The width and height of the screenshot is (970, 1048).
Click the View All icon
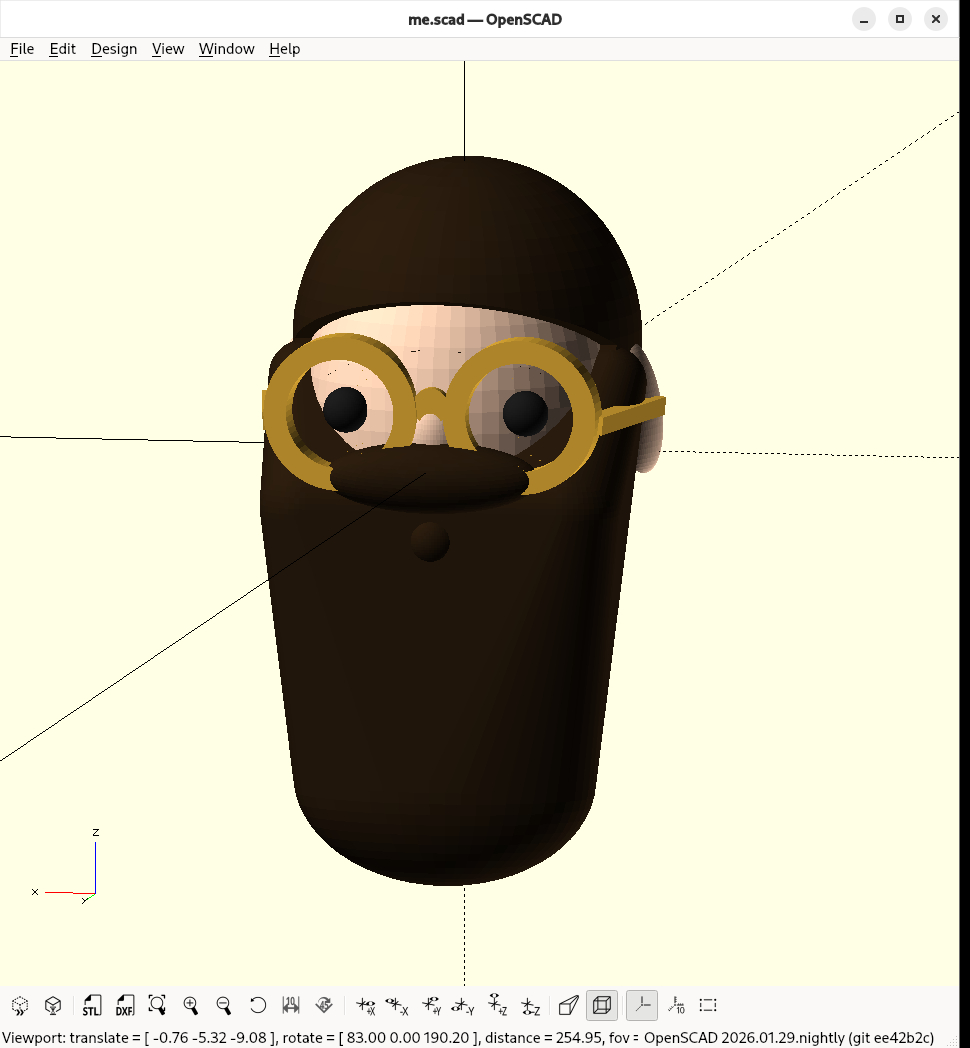(x=157, y=1005)
